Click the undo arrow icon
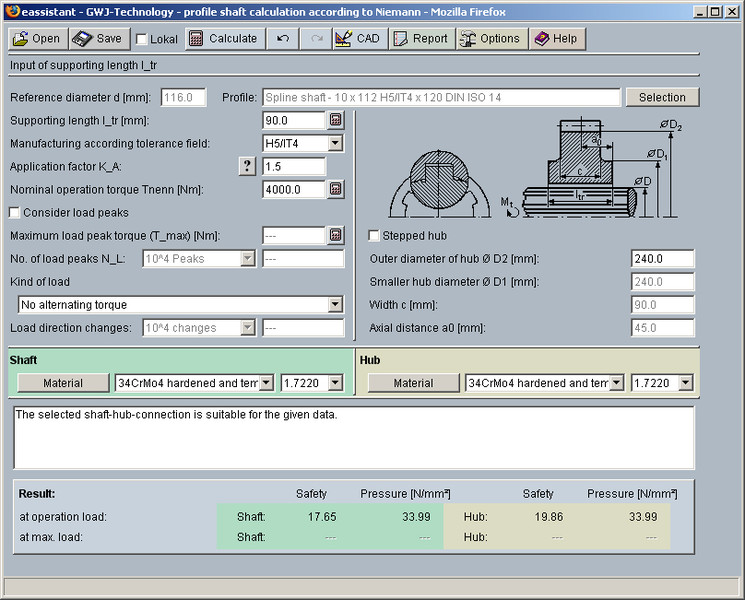Image resolution: width=745 pixels, height=600 pixels. point(283,39)
